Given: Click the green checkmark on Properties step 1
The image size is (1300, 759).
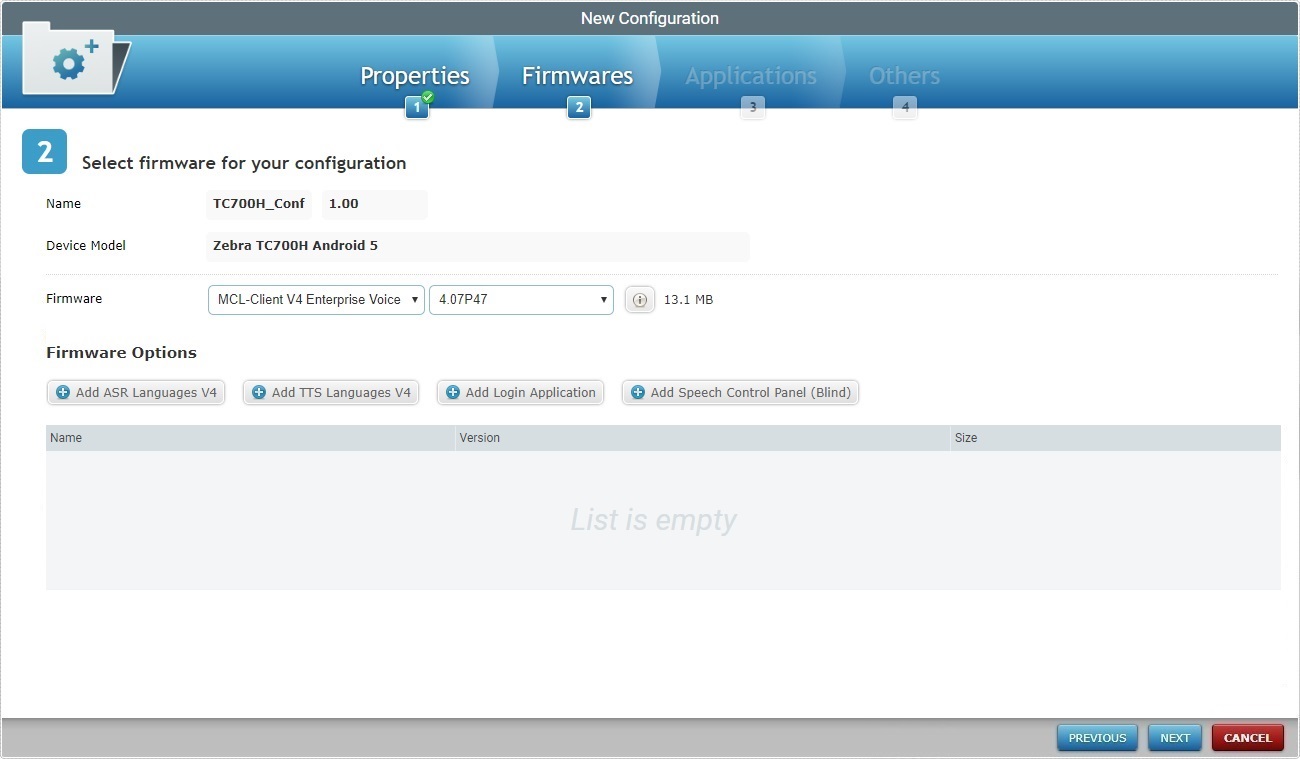Looking at the screenshot, I should pyautogui.click(x=426, y=98).
